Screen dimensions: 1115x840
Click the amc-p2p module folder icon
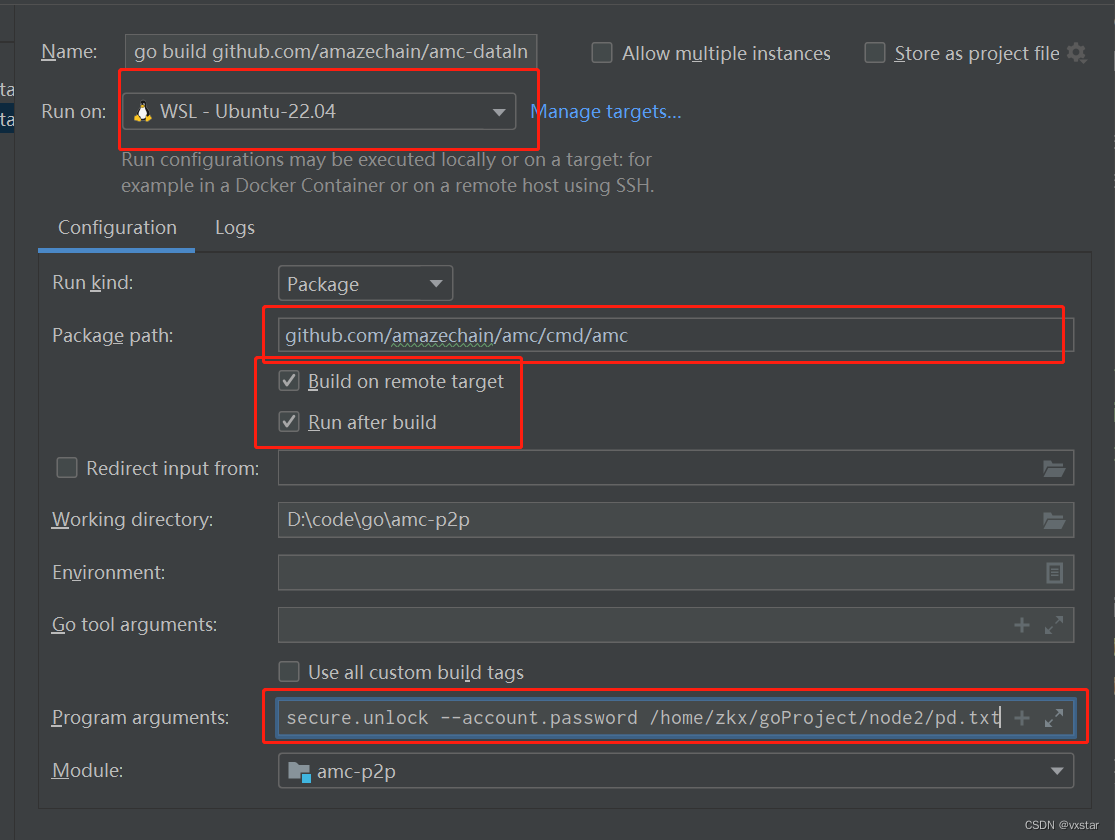point(299,772)
